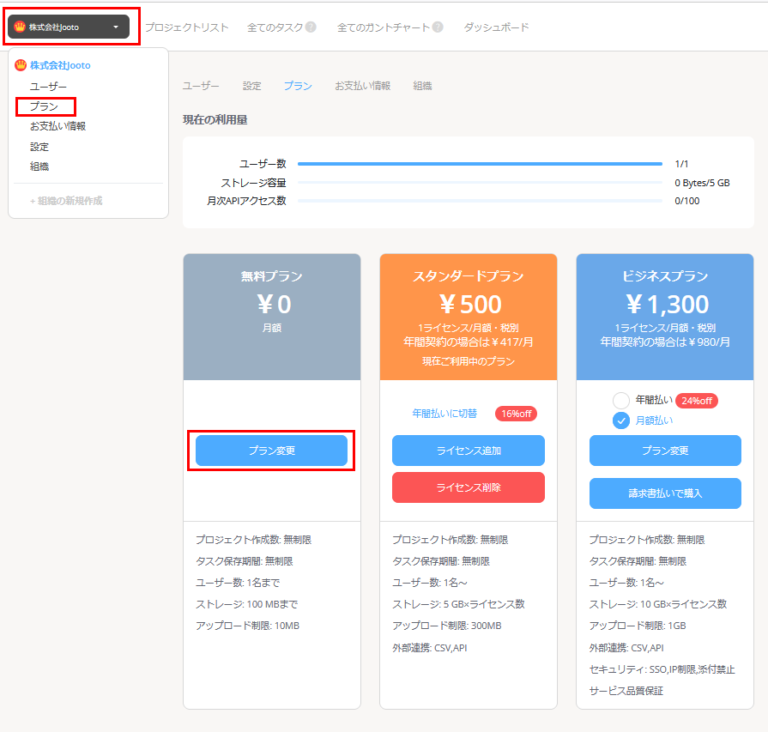Select プラン in the left sidebar menu

tap(44, 106)
